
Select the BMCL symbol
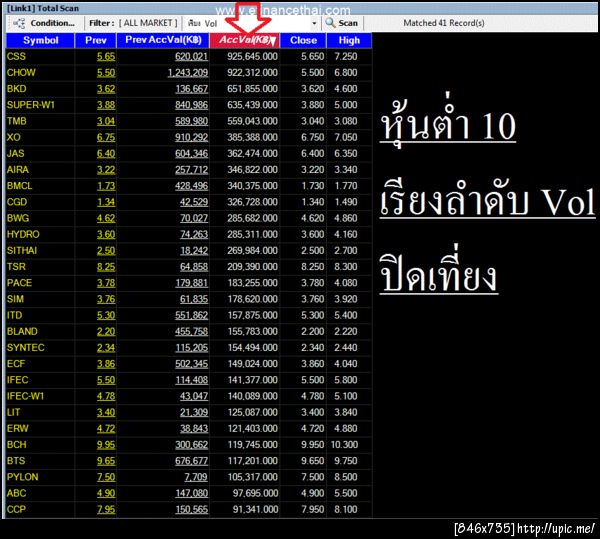coord(20,186)
